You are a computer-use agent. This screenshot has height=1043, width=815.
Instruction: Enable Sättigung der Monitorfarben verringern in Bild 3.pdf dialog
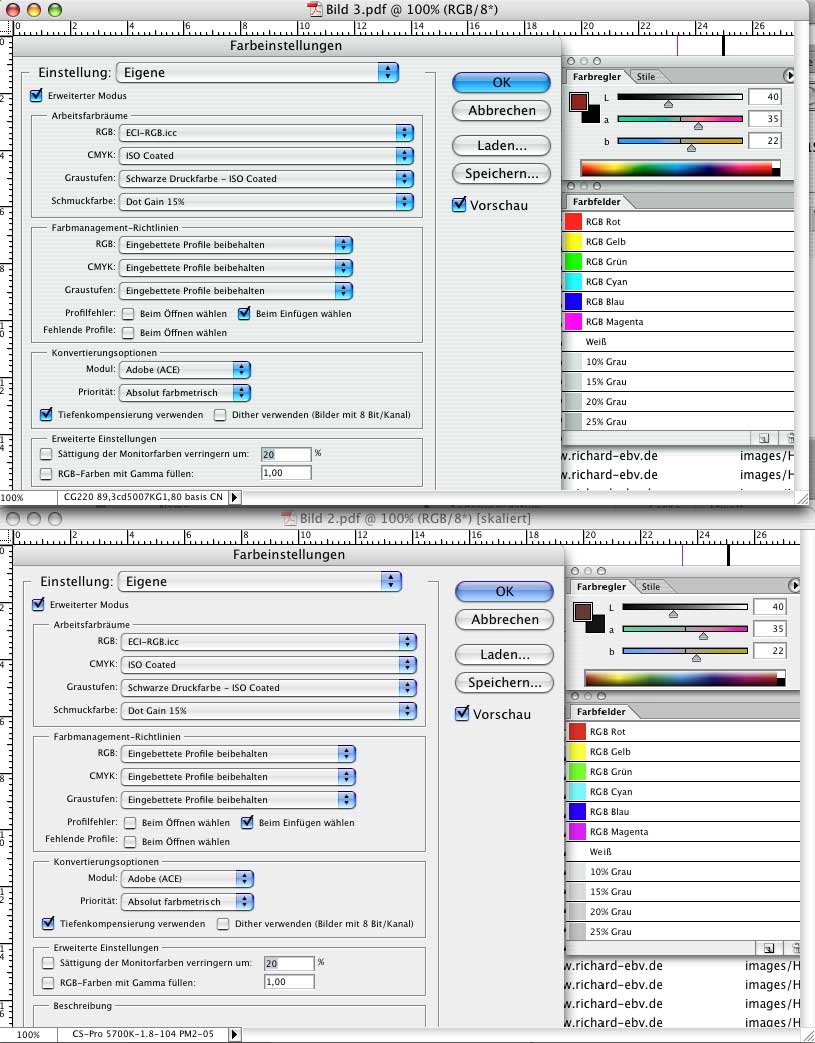(46, 454)
